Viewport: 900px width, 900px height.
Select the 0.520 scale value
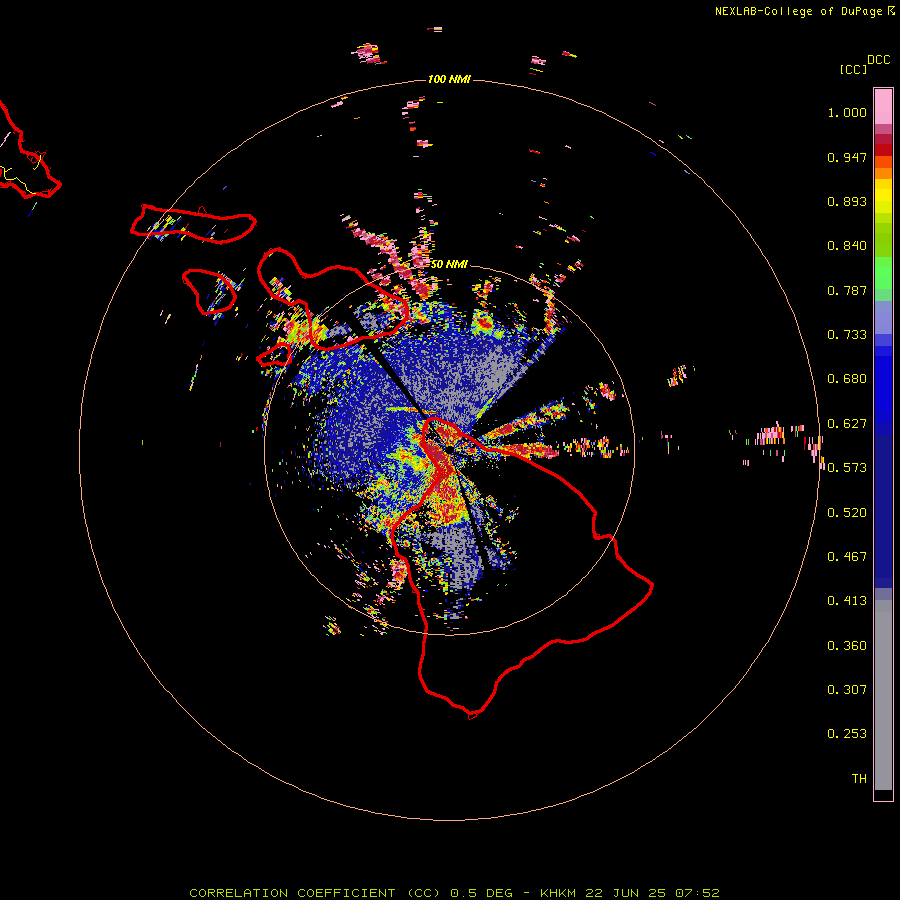coord(847,513)
